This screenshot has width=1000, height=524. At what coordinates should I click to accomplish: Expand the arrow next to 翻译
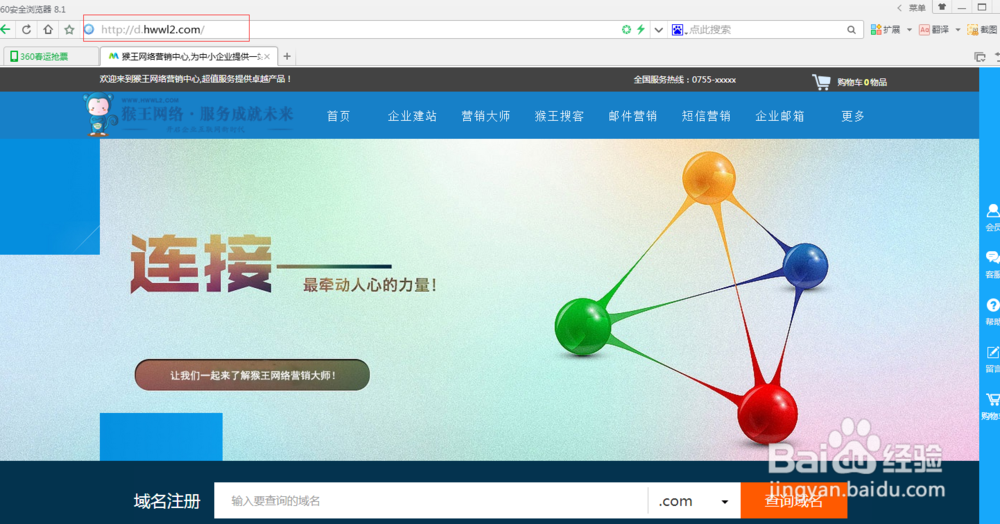tap(958, 29)
